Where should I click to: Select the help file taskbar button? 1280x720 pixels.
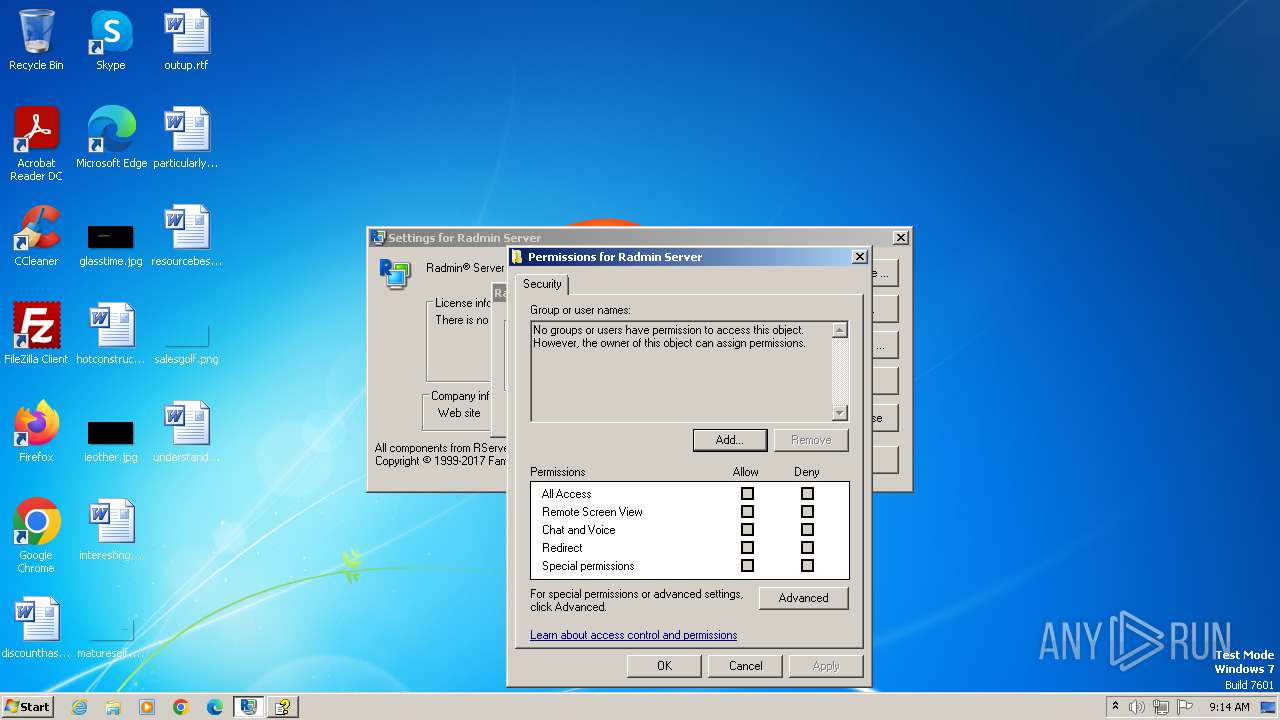283,707
